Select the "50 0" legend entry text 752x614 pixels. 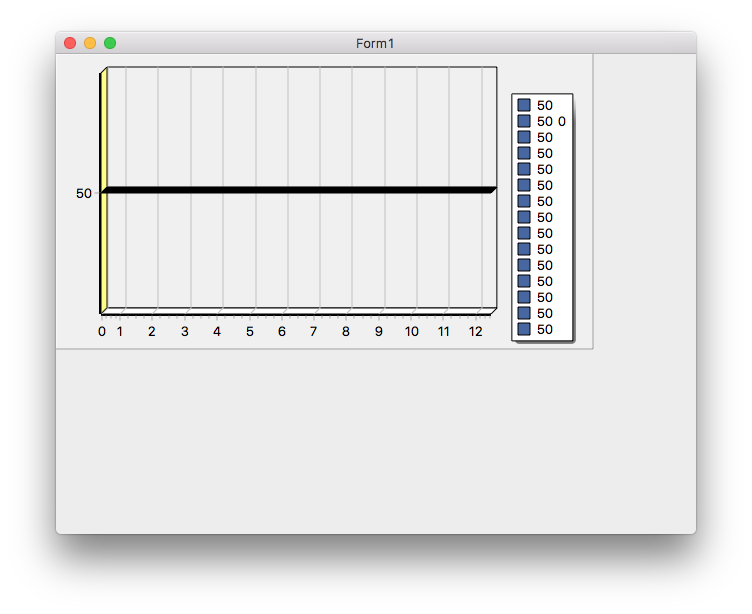(552, 121)
